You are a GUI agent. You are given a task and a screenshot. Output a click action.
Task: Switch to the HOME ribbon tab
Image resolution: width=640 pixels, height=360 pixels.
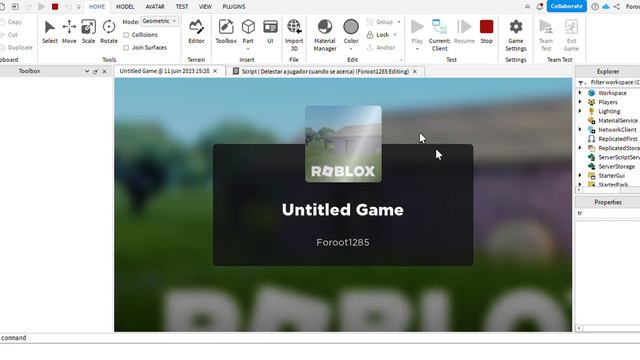(x=97, y=7)
